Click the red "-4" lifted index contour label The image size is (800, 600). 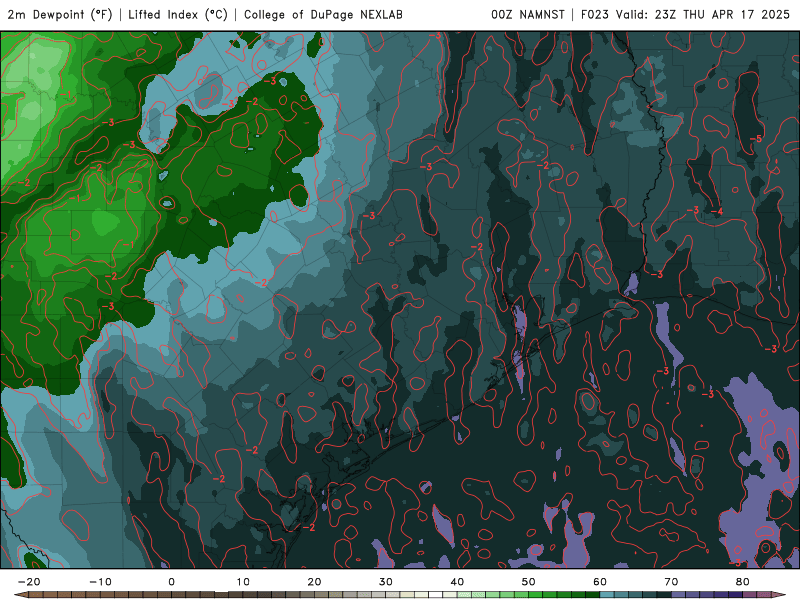(716, 211)
